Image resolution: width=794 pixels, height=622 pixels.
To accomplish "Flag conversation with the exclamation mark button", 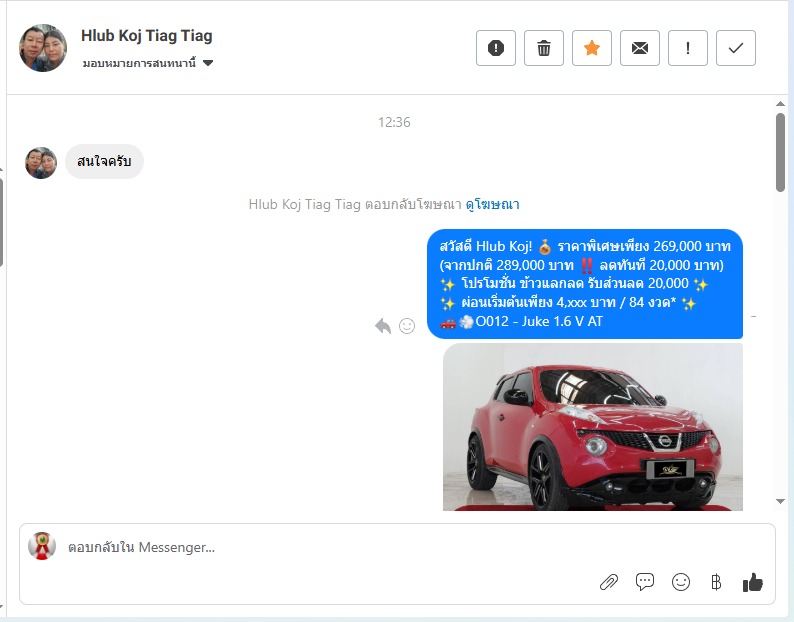I will (688, 48).
